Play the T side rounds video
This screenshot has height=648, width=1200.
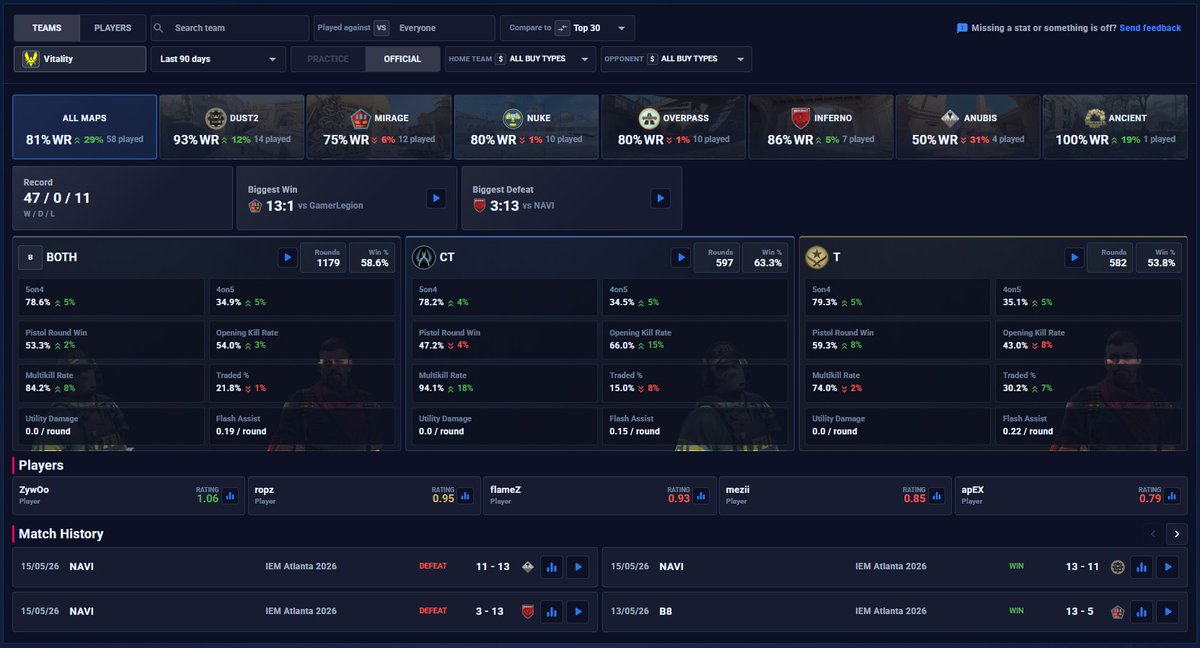pyautogui.click(x=1074, y=258)
